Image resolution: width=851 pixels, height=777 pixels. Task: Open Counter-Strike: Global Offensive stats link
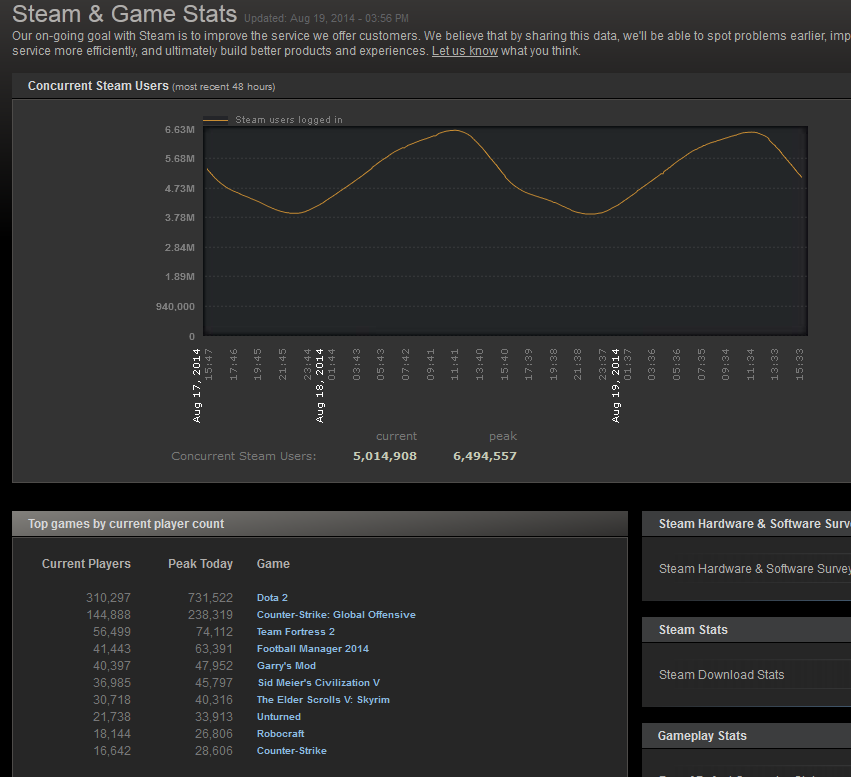335,615
